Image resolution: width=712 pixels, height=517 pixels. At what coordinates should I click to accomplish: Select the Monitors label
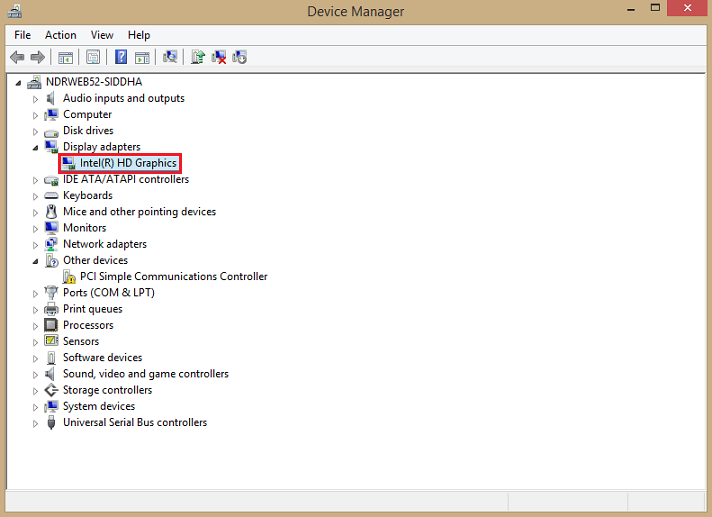[84, 228]
